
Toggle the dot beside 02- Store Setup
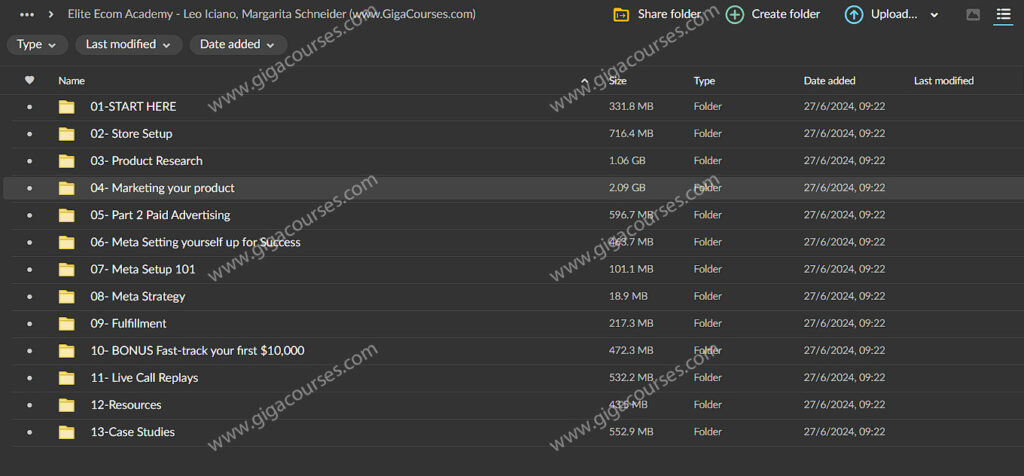29,134
